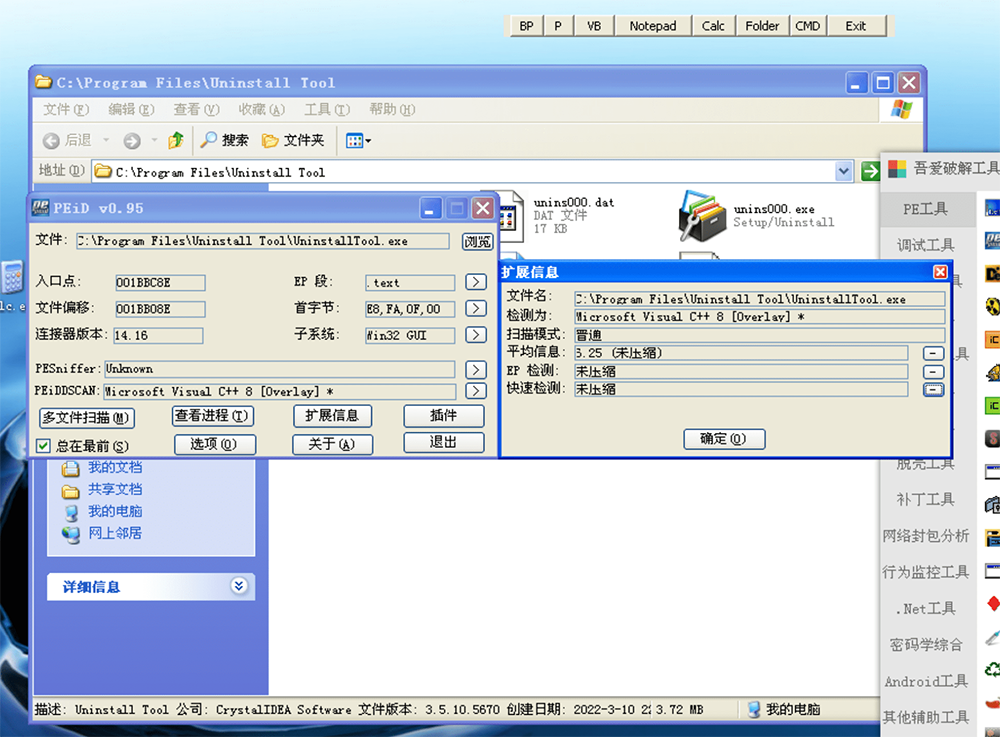Viewport: 1000px width, 737px height.
Task: Select the PE工具 category tab
Action: (928, 209)
